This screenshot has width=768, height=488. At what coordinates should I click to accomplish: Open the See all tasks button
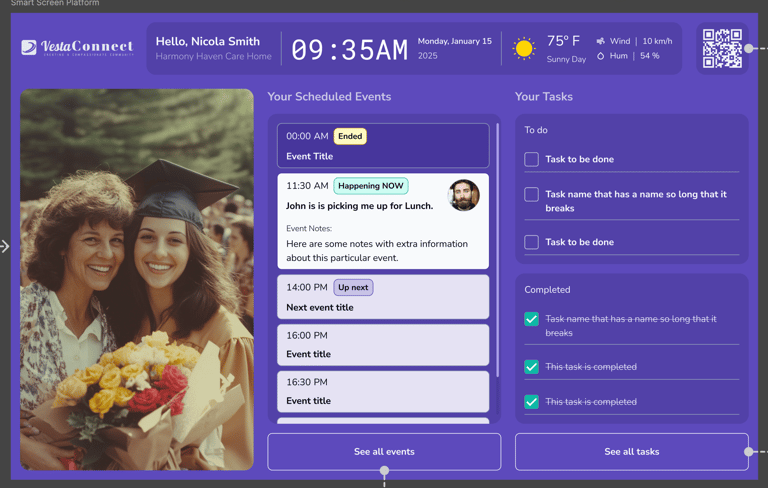(632, 452)
